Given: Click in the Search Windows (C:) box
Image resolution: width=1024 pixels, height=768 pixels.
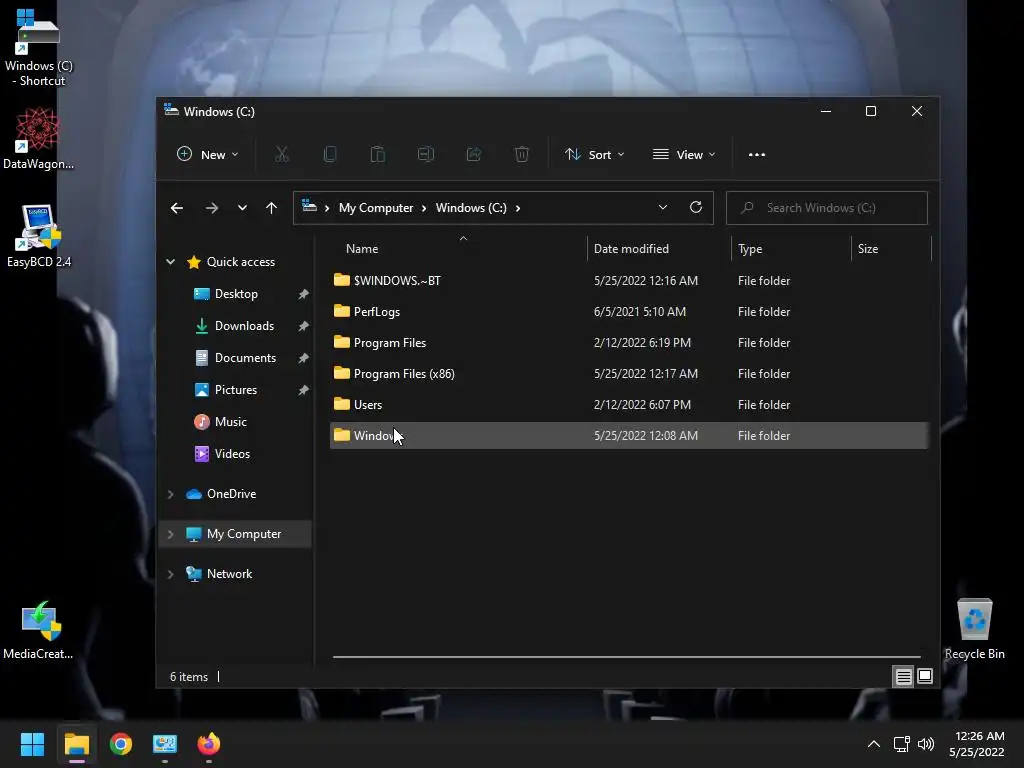Looking at the screenshot, I should (827, 208).
